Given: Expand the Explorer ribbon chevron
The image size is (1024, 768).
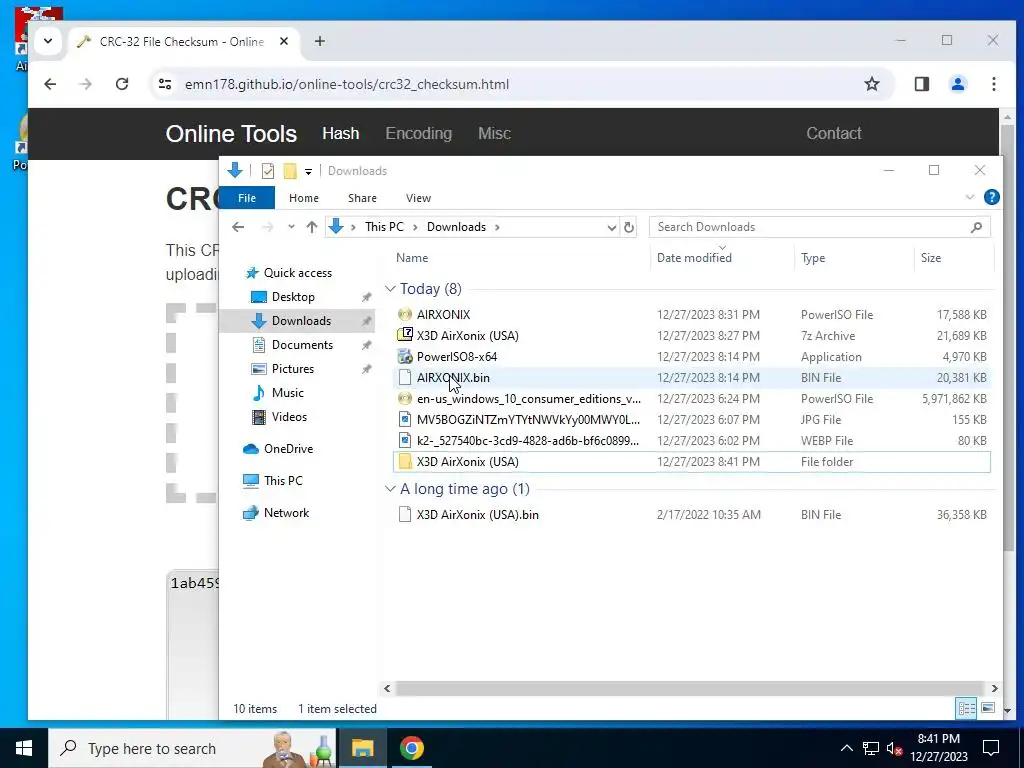Looking at the screenshot, I should coord(970,197).
